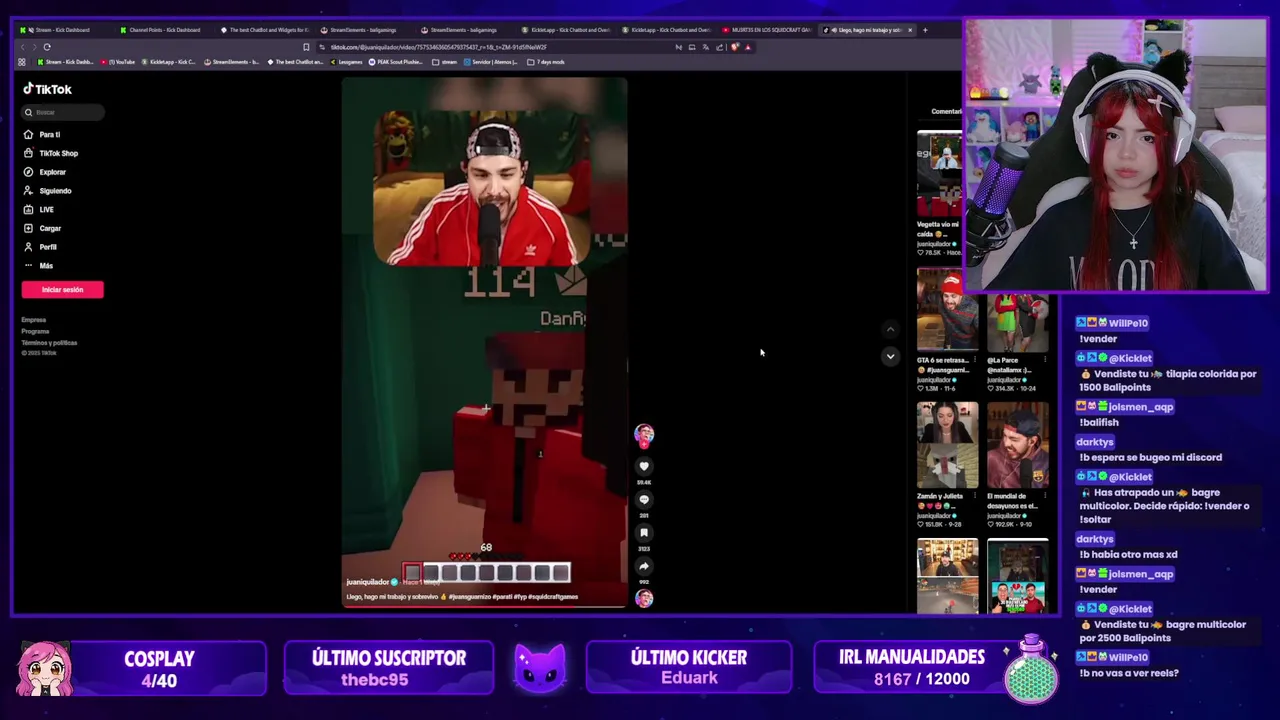This screenshot has width=1280, height=720.
Task: Open the Lessgames bookmark
Action: tap(346, 62)
